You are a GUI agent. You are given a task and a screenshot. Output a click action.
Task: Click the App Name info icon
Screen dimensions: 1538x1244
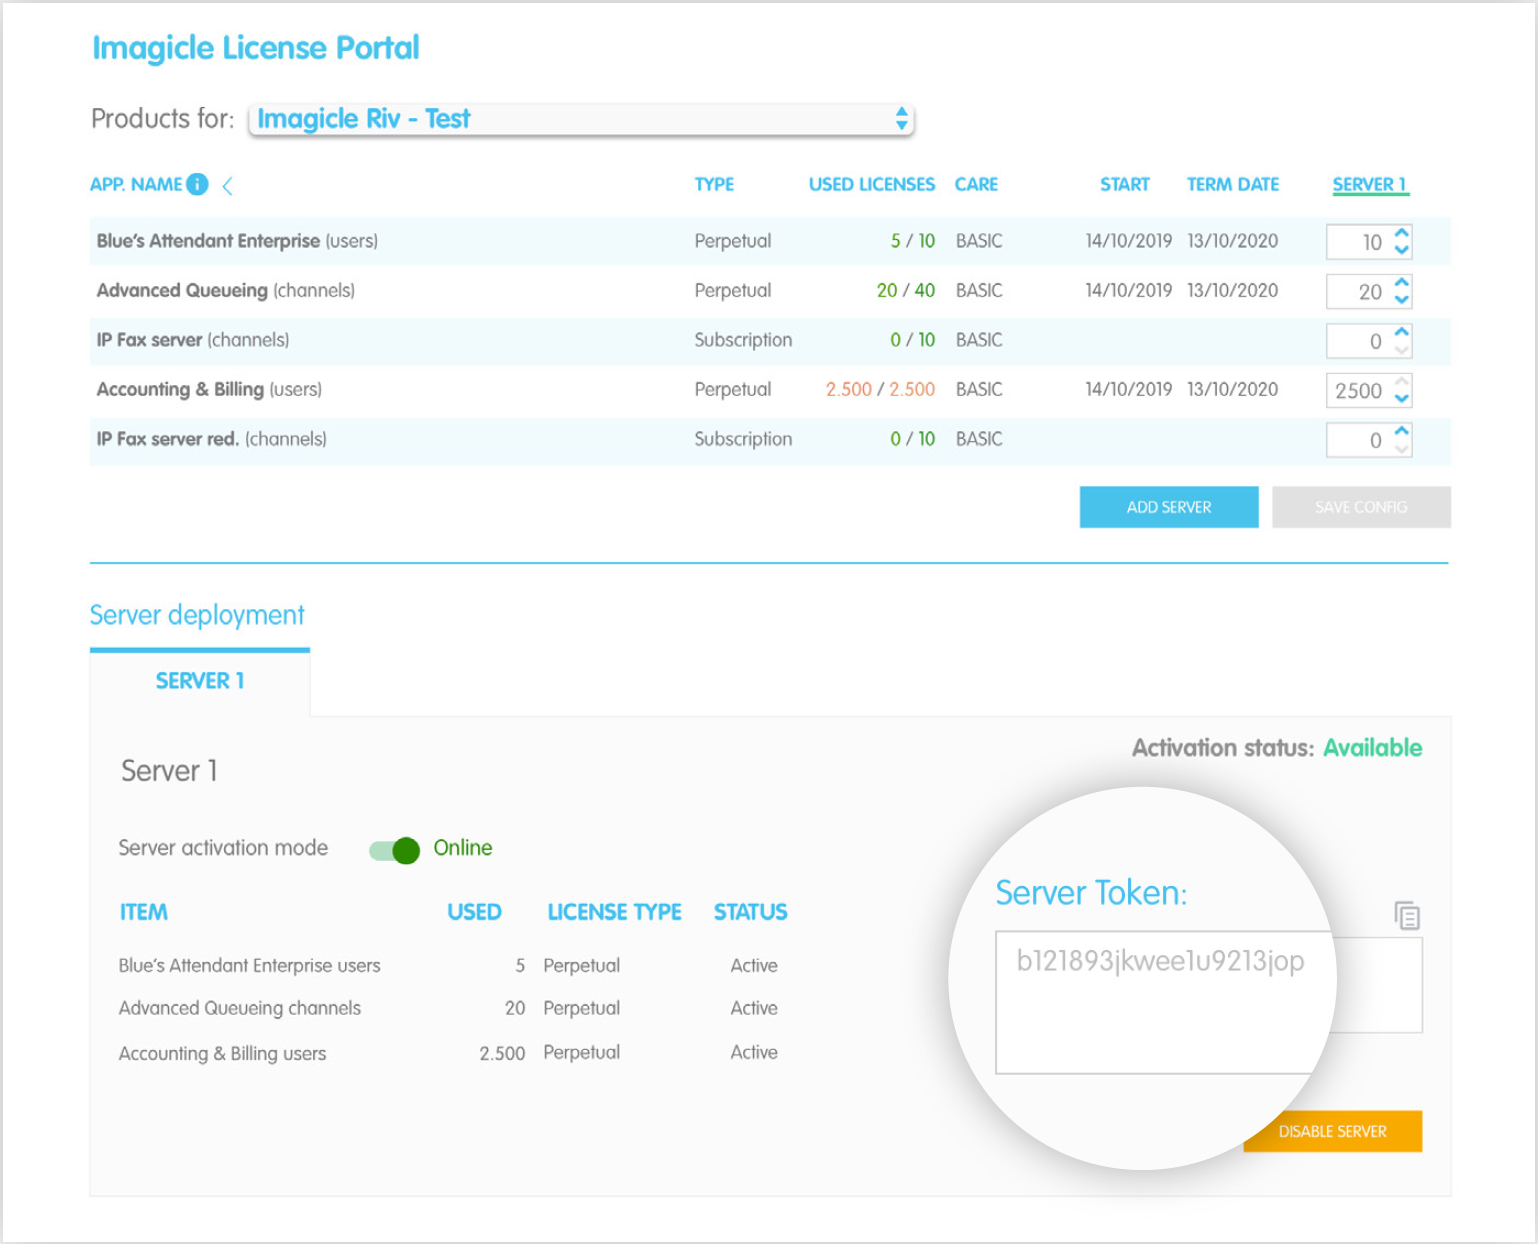pos(197,185)
